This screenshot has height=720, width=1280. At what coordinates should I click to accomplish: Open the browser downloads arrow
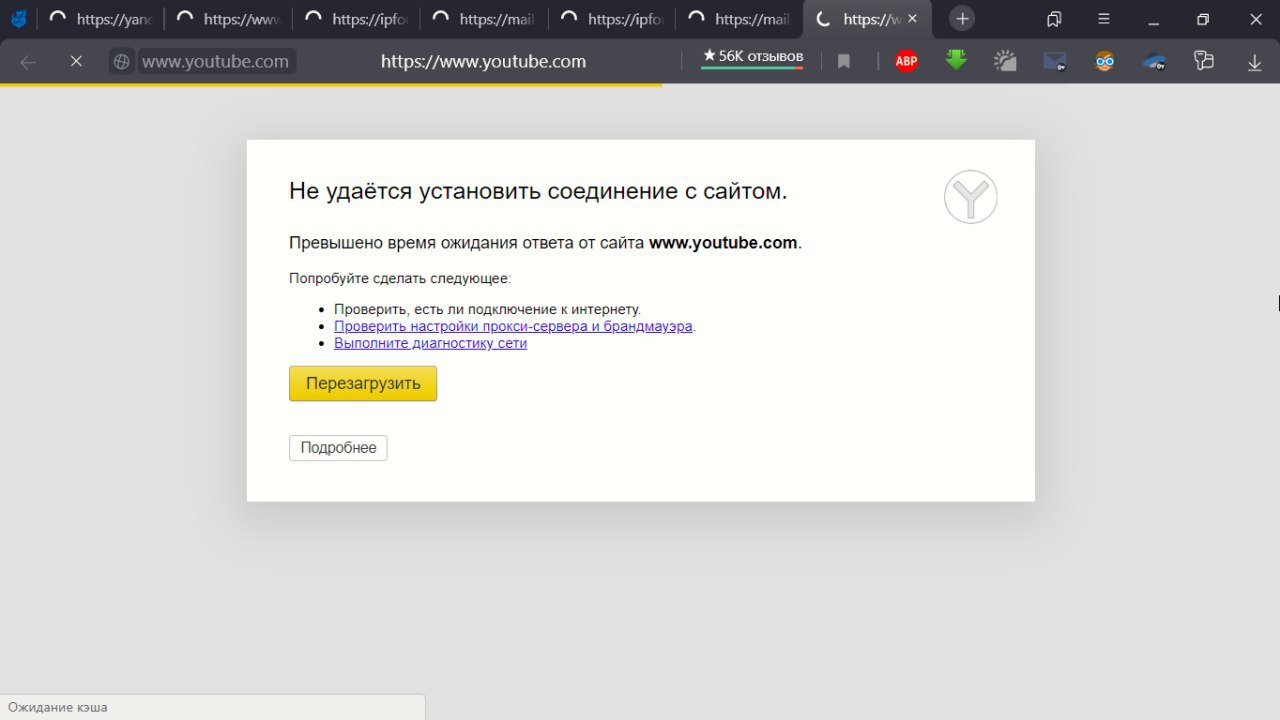pyautogui.click(x=1254, y=62)
